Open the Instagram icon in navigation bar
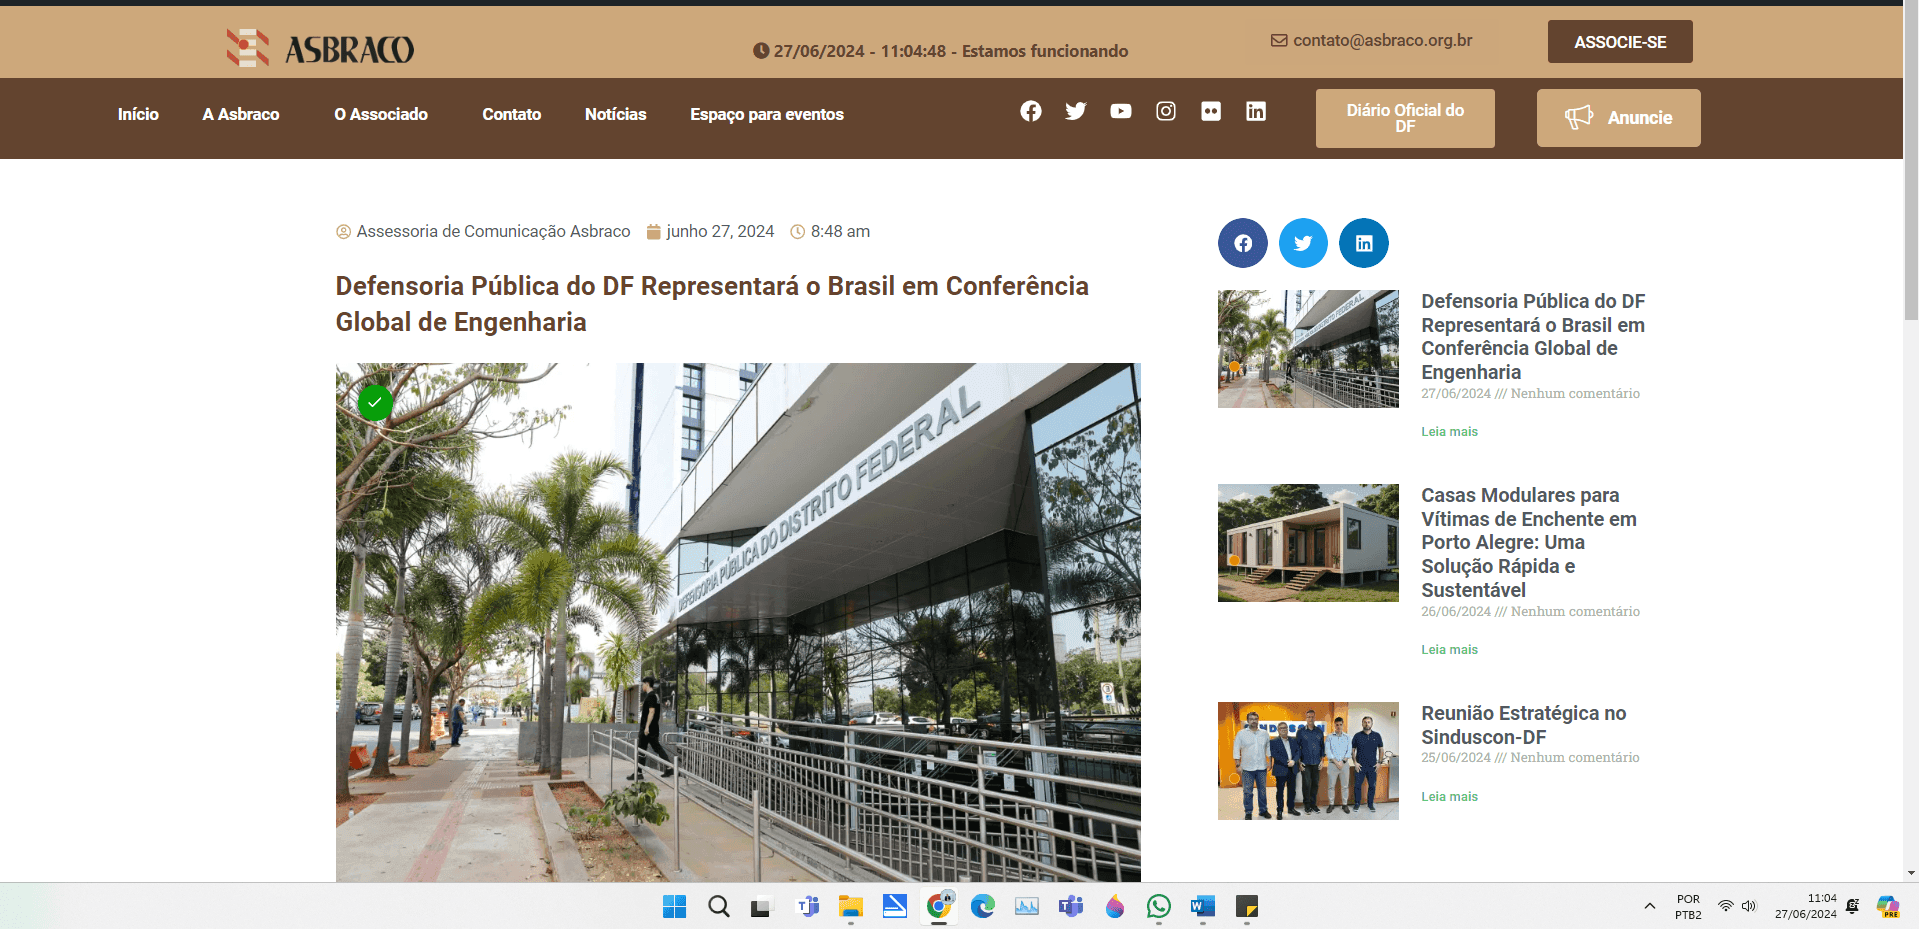 coord(1166,111)
